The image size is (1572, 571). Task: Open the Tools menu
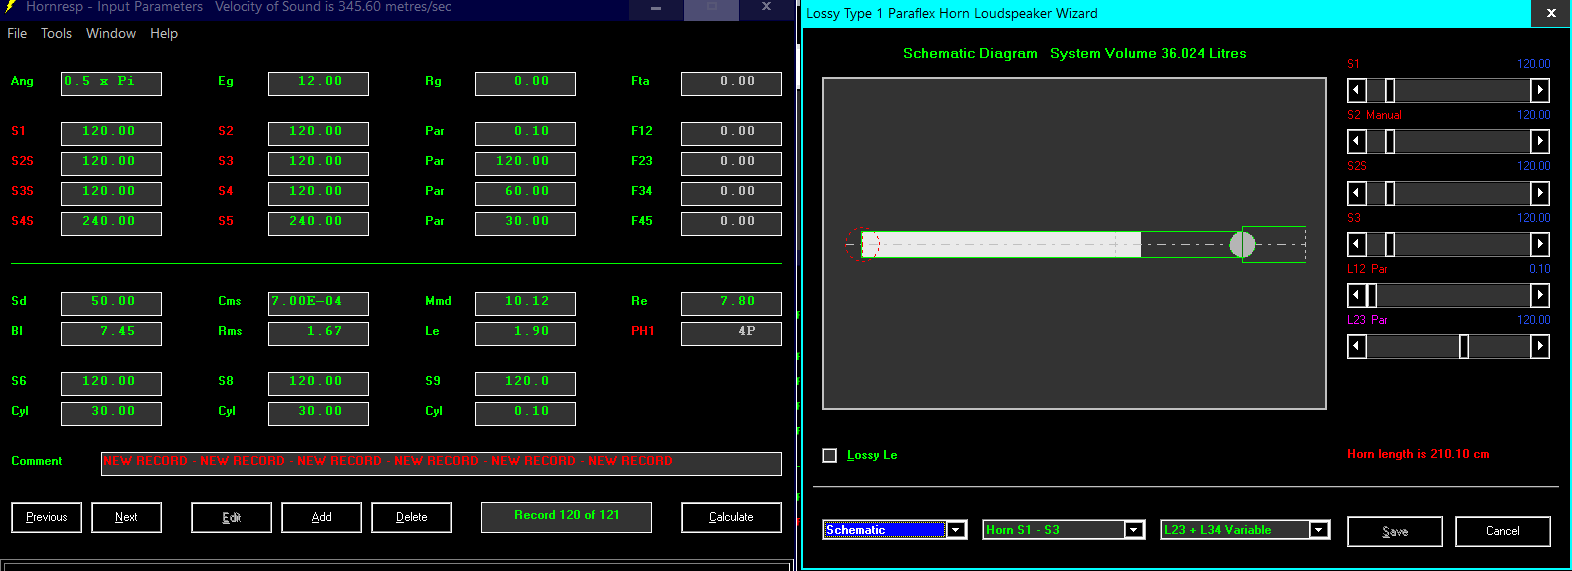(56, 33)
